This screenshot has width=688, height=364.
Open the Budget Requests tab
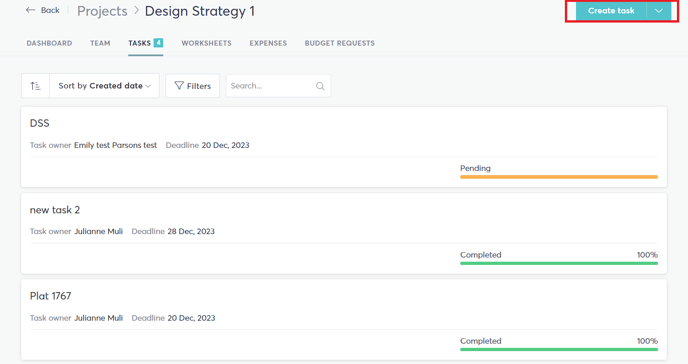pos(340,43)
